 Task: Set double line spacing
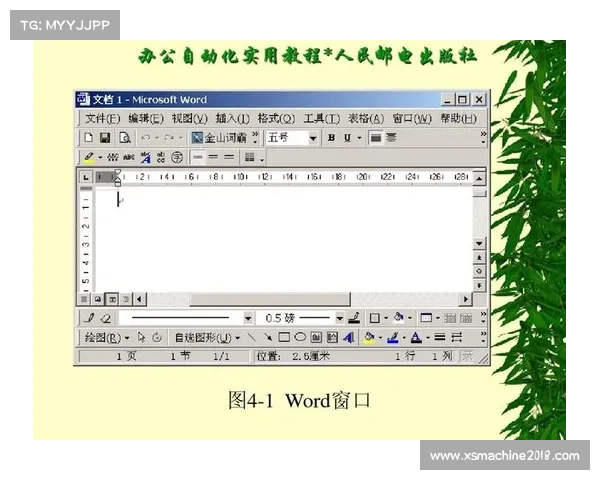(229, 157)
